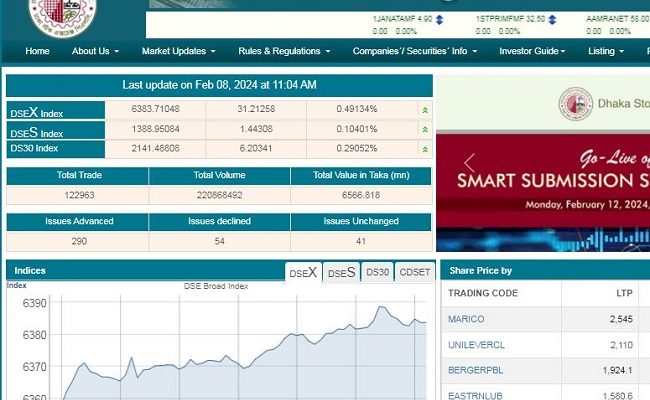Click the DSE Broad Index chart area

point(230,350)
